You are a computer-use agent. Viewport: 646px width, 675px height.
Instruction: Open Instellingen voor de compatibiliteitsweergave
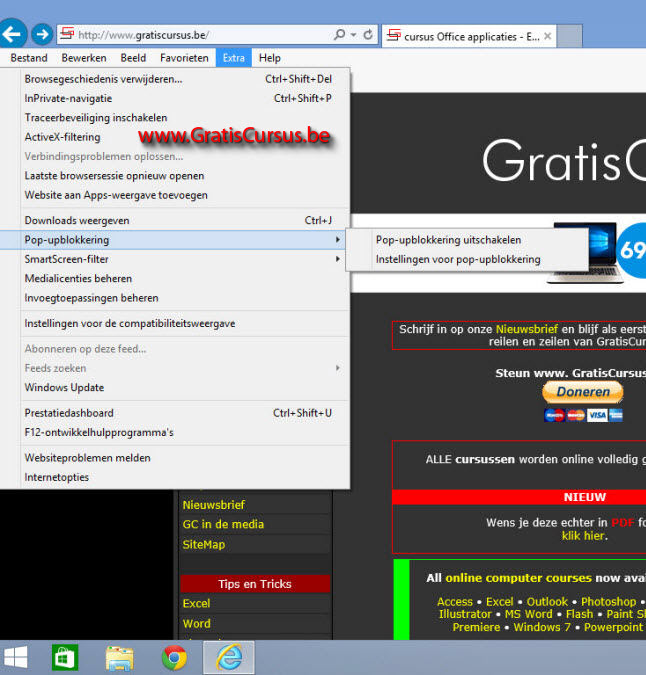[175, 324]
